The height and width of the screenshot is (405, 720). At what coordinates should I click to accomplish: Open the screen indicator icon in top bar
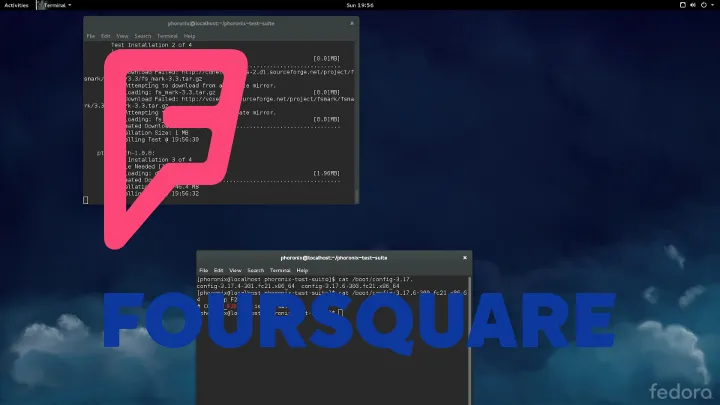coord(682,5)
